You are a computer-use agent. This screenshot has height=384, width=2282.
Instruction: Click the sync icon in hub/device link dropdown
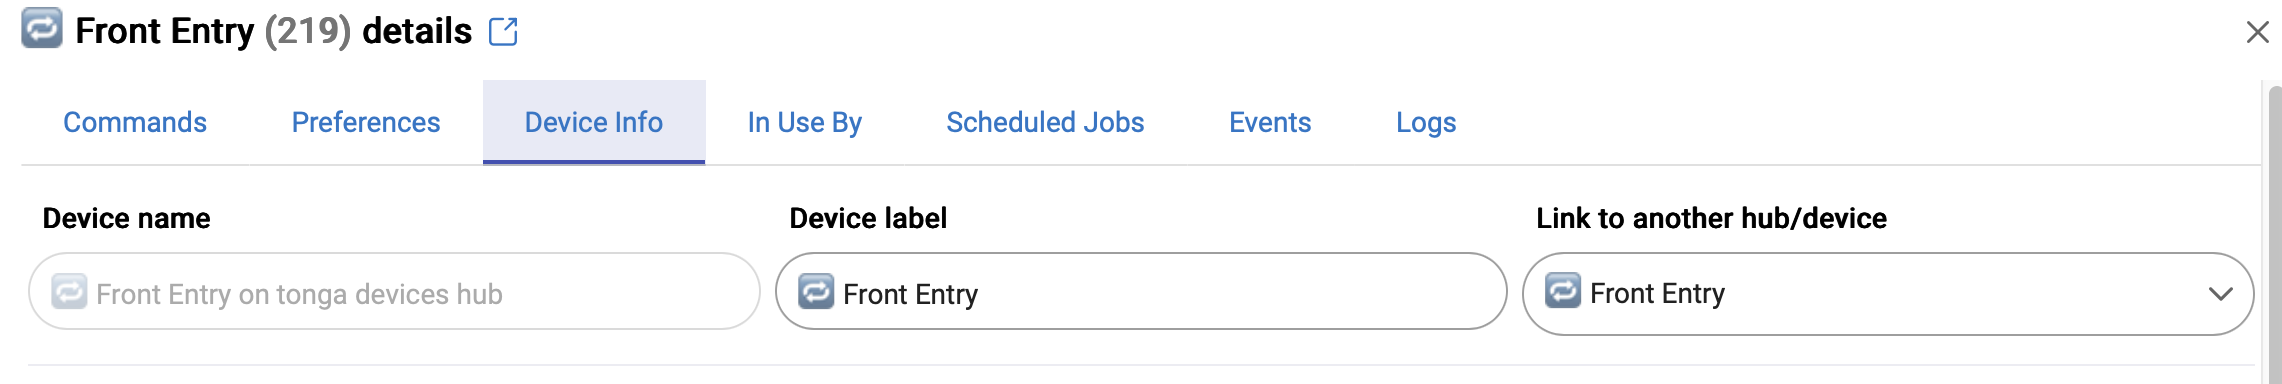point(1563,290)
